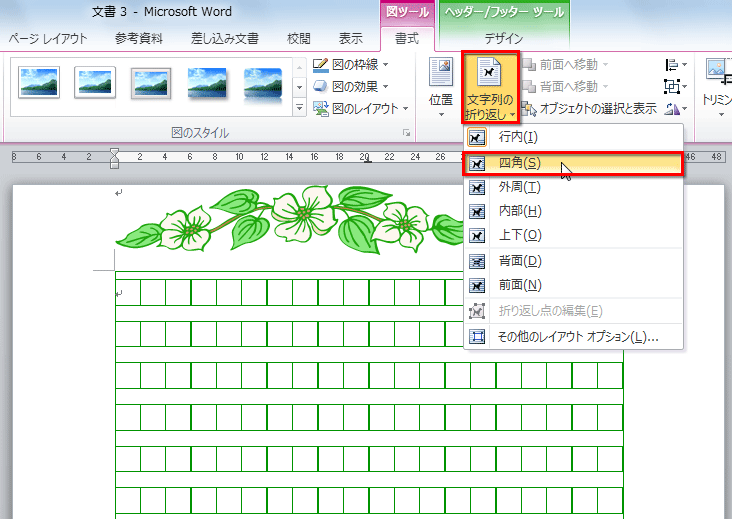Apply the fifth picture style with reflection
The image size is (732, 519).
[x=263, y=85]
